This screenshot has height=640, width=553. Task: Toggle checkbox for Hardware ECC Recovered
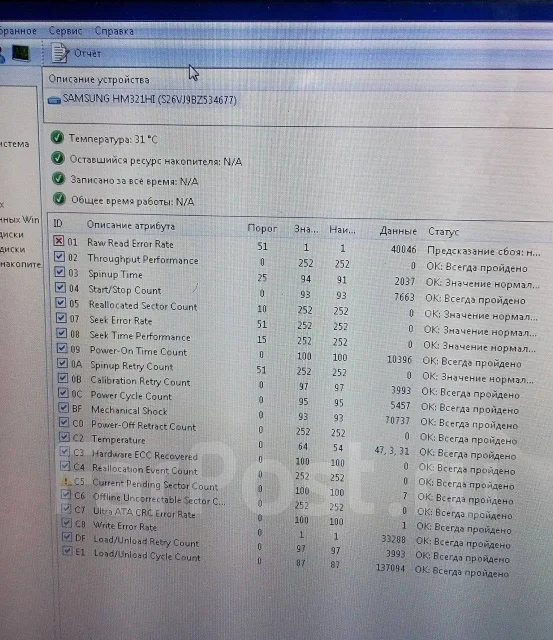pyautogui.click(x=65, y=451)
